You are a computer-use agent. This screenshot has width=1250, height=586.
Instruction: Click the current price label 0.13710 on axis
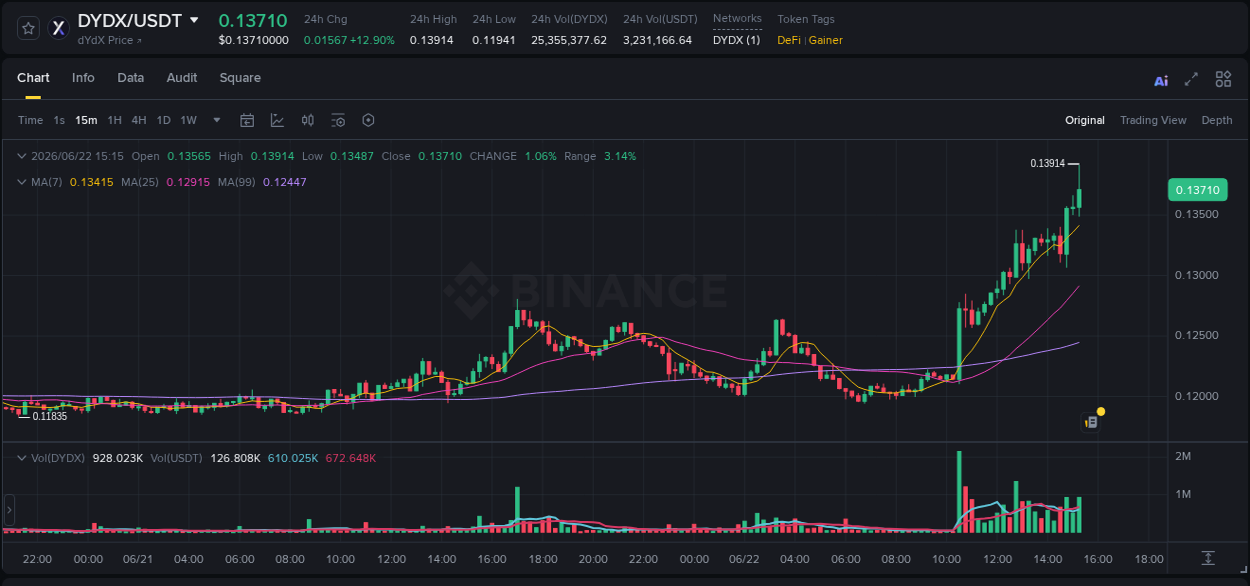(x=1197, y=190)
